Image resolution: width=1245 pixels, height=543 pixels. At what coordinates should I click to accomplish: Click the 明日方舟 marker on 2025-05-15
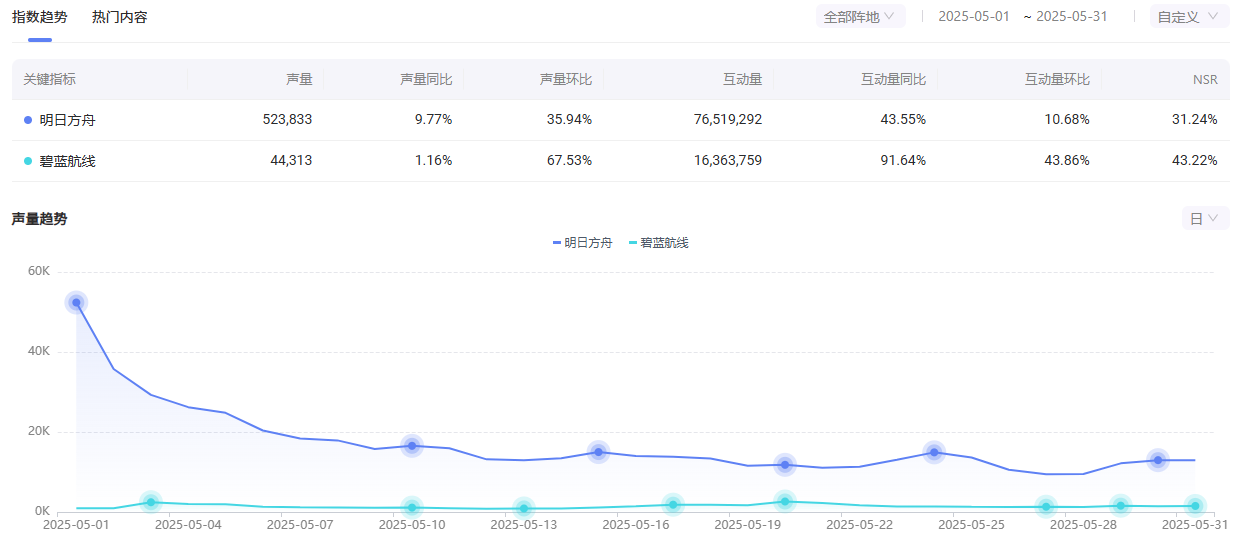click(598, 452)
